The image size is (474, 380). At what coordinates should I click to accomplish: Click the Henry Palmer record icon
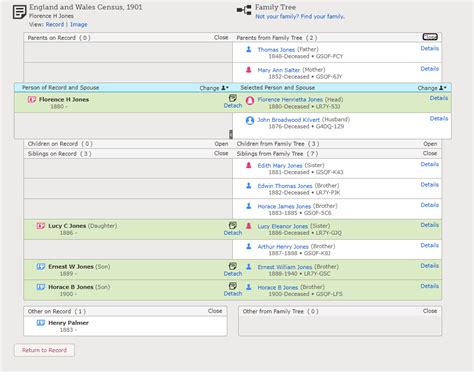(x=41, y=323)
